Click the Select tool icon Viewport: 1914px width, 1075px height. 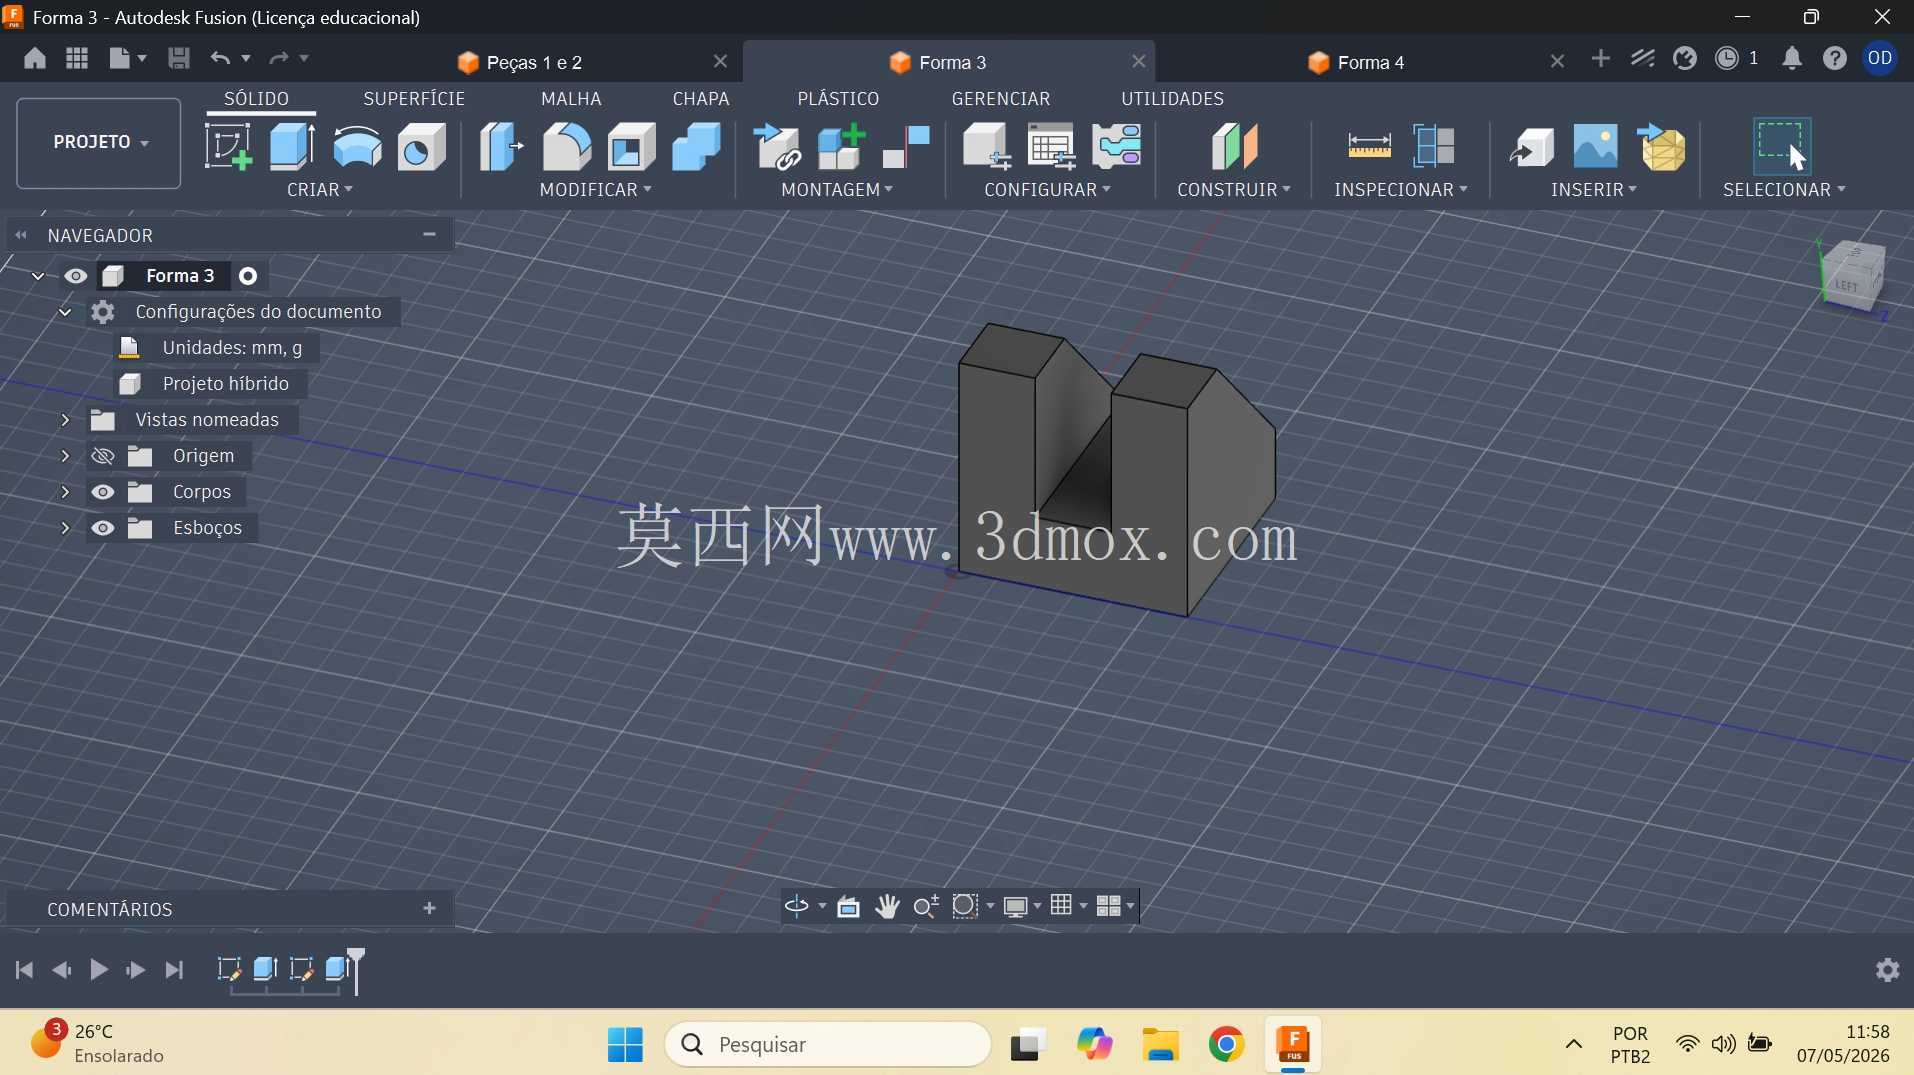(1781, 146)
